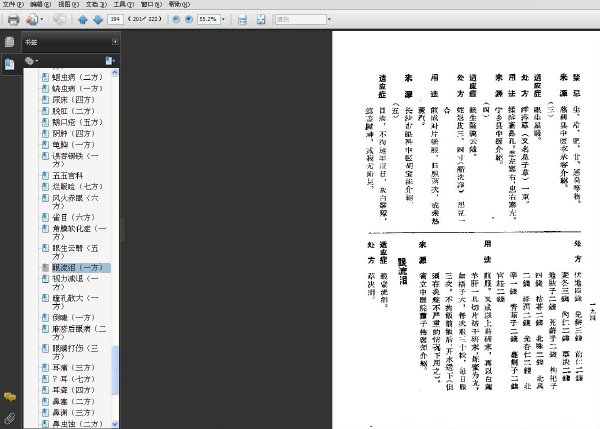Zoom out with the minus button
The height and width of the screenshot is (429, 600).
[176, 19]
